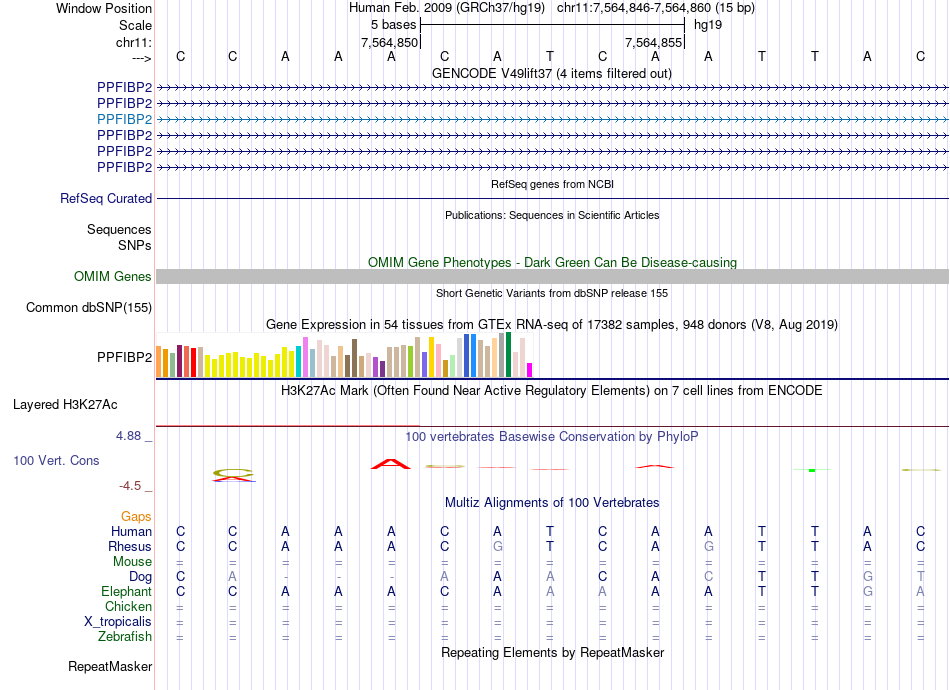Image resolution: width=950 pixels, height=690 pixels.
Task: Click the Elephant species row label
Action: click(126, 591)
